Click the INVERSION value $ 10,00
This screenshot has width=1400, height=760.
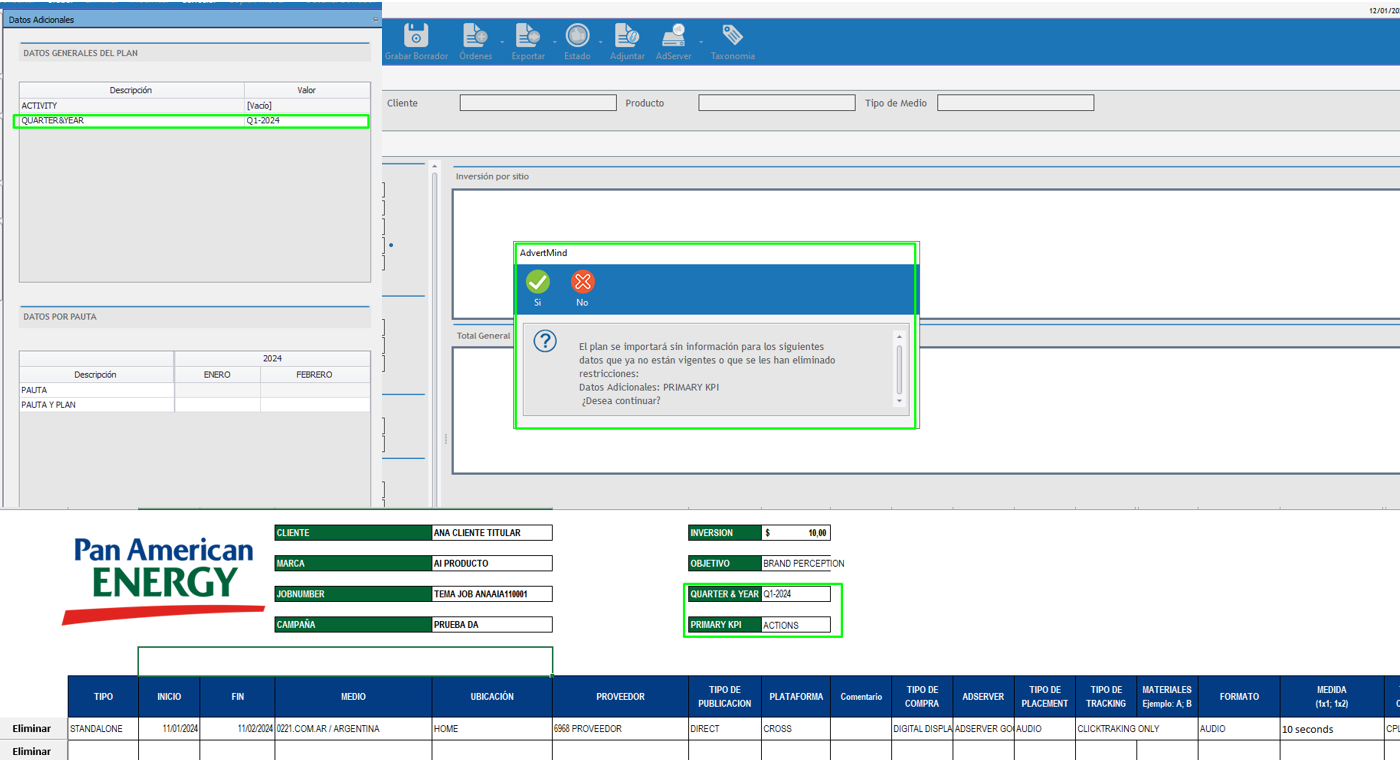pyautogui.click(x=795, y=533)
